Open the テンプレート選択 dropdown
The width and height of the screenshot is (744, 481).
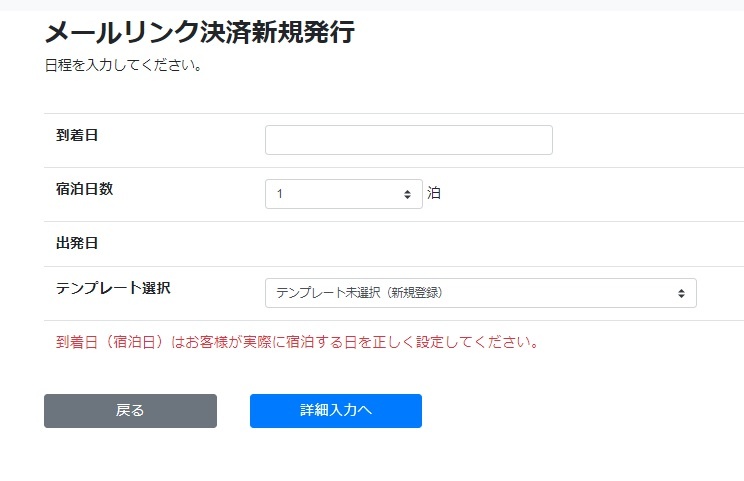[481, 293]
